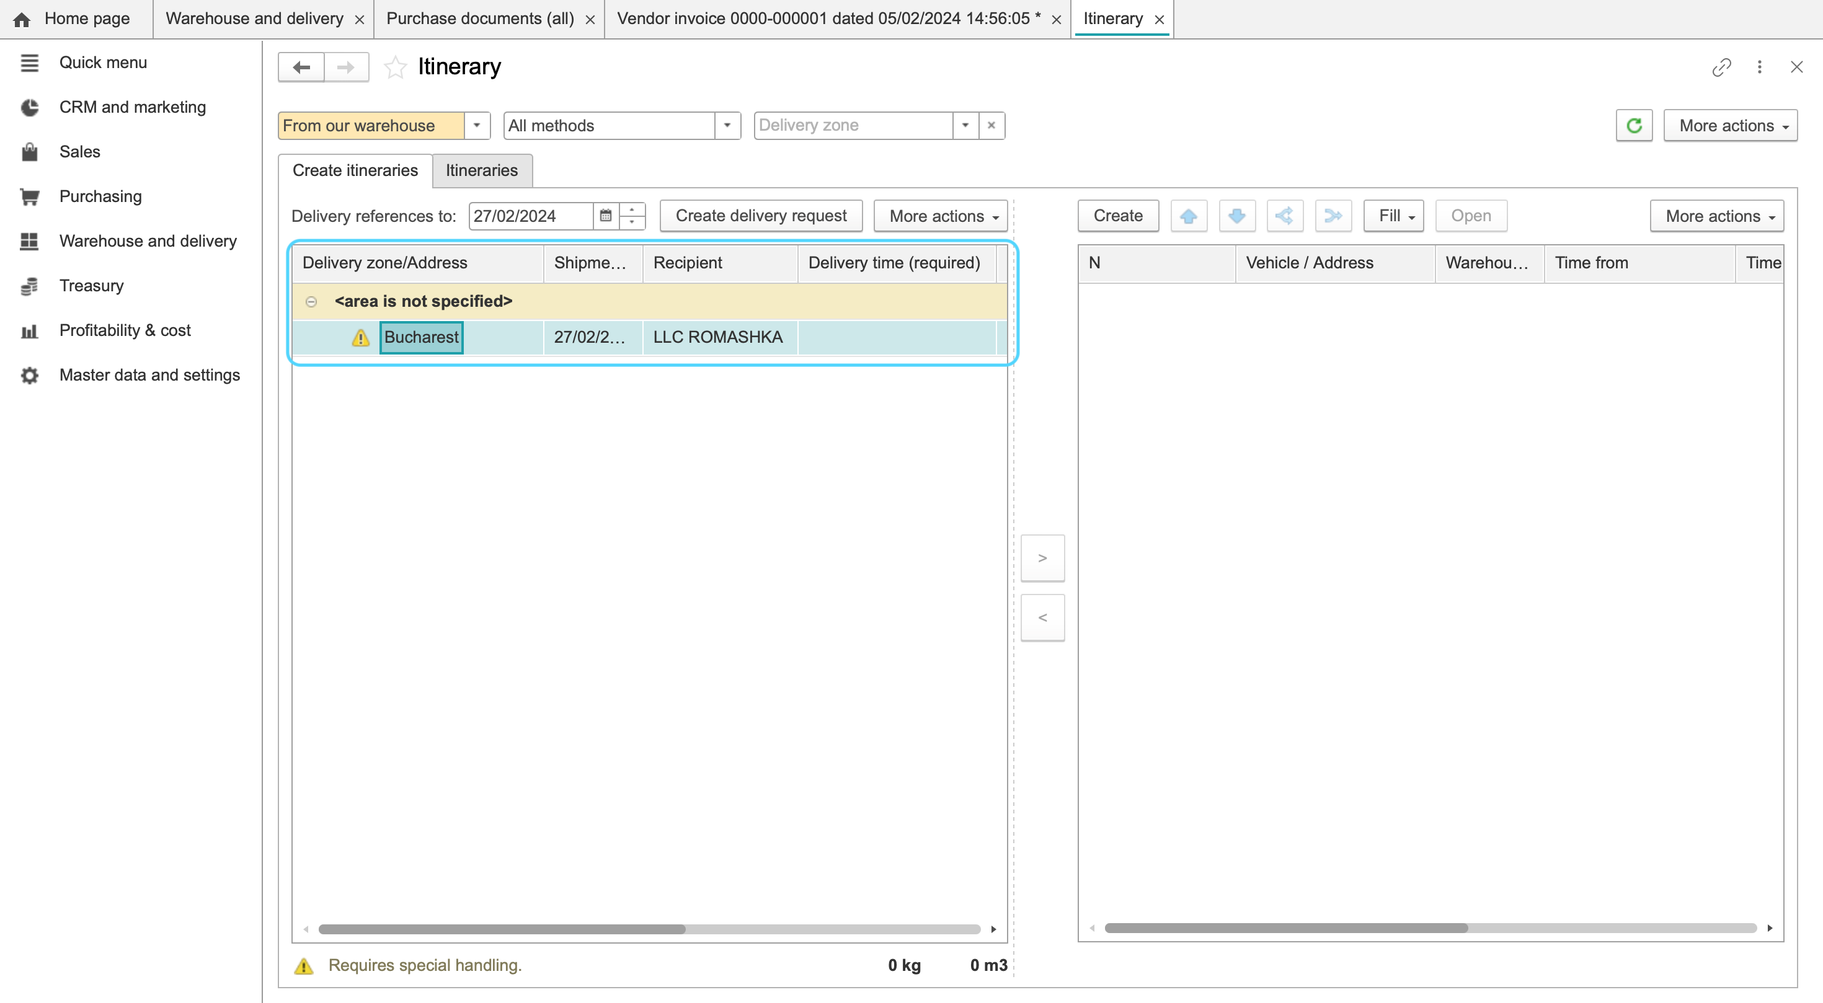Switch to the Purchase documents (all) tab
Viewport: 1823px width, 1003px height.
[480, 19]
